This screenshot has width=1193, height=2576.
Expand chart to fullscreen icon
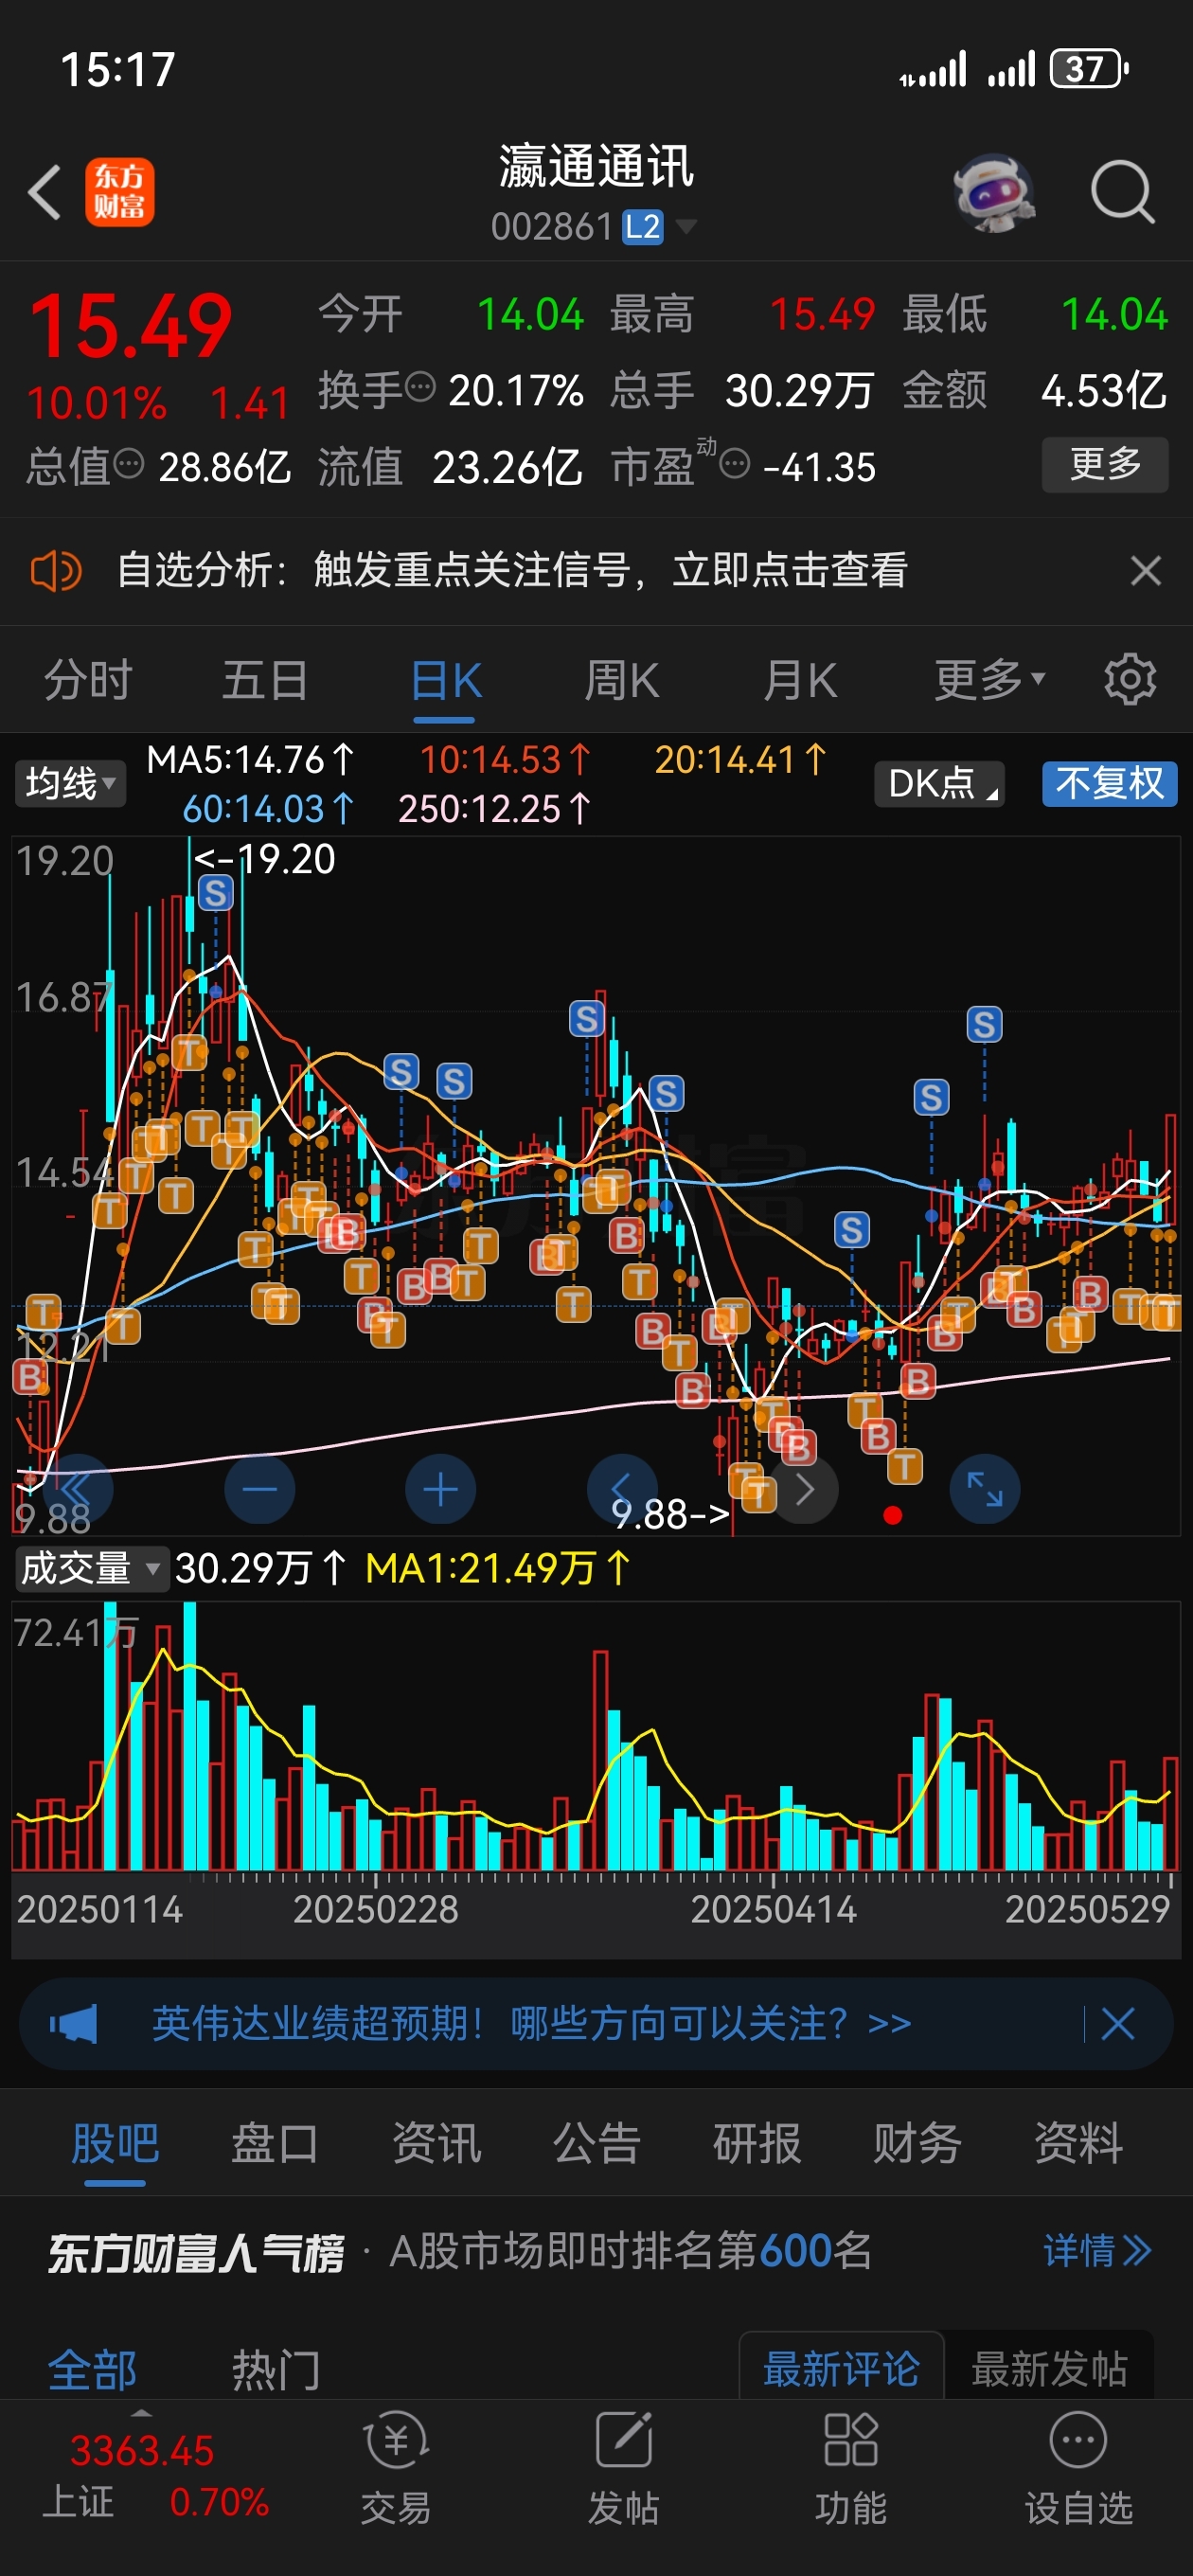click(x=984, y=1489)
